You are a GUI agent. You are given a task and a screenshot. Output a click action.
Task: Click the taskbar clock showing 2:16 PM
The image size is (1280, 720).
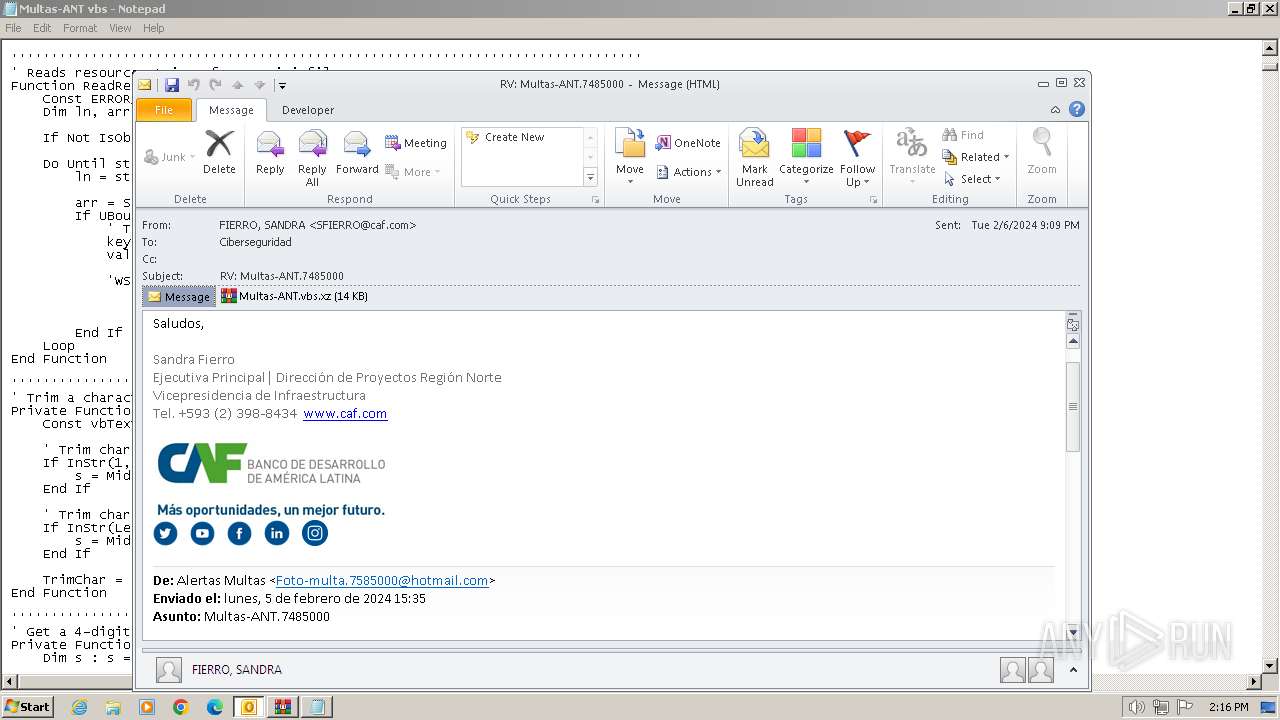coord(1228,707)
